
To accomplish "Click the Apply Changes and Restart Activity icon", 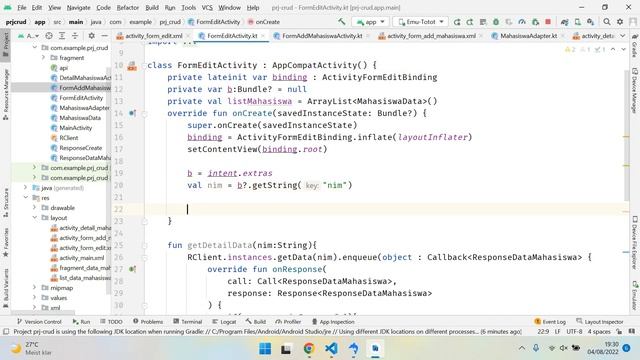I will pos(457,22).
